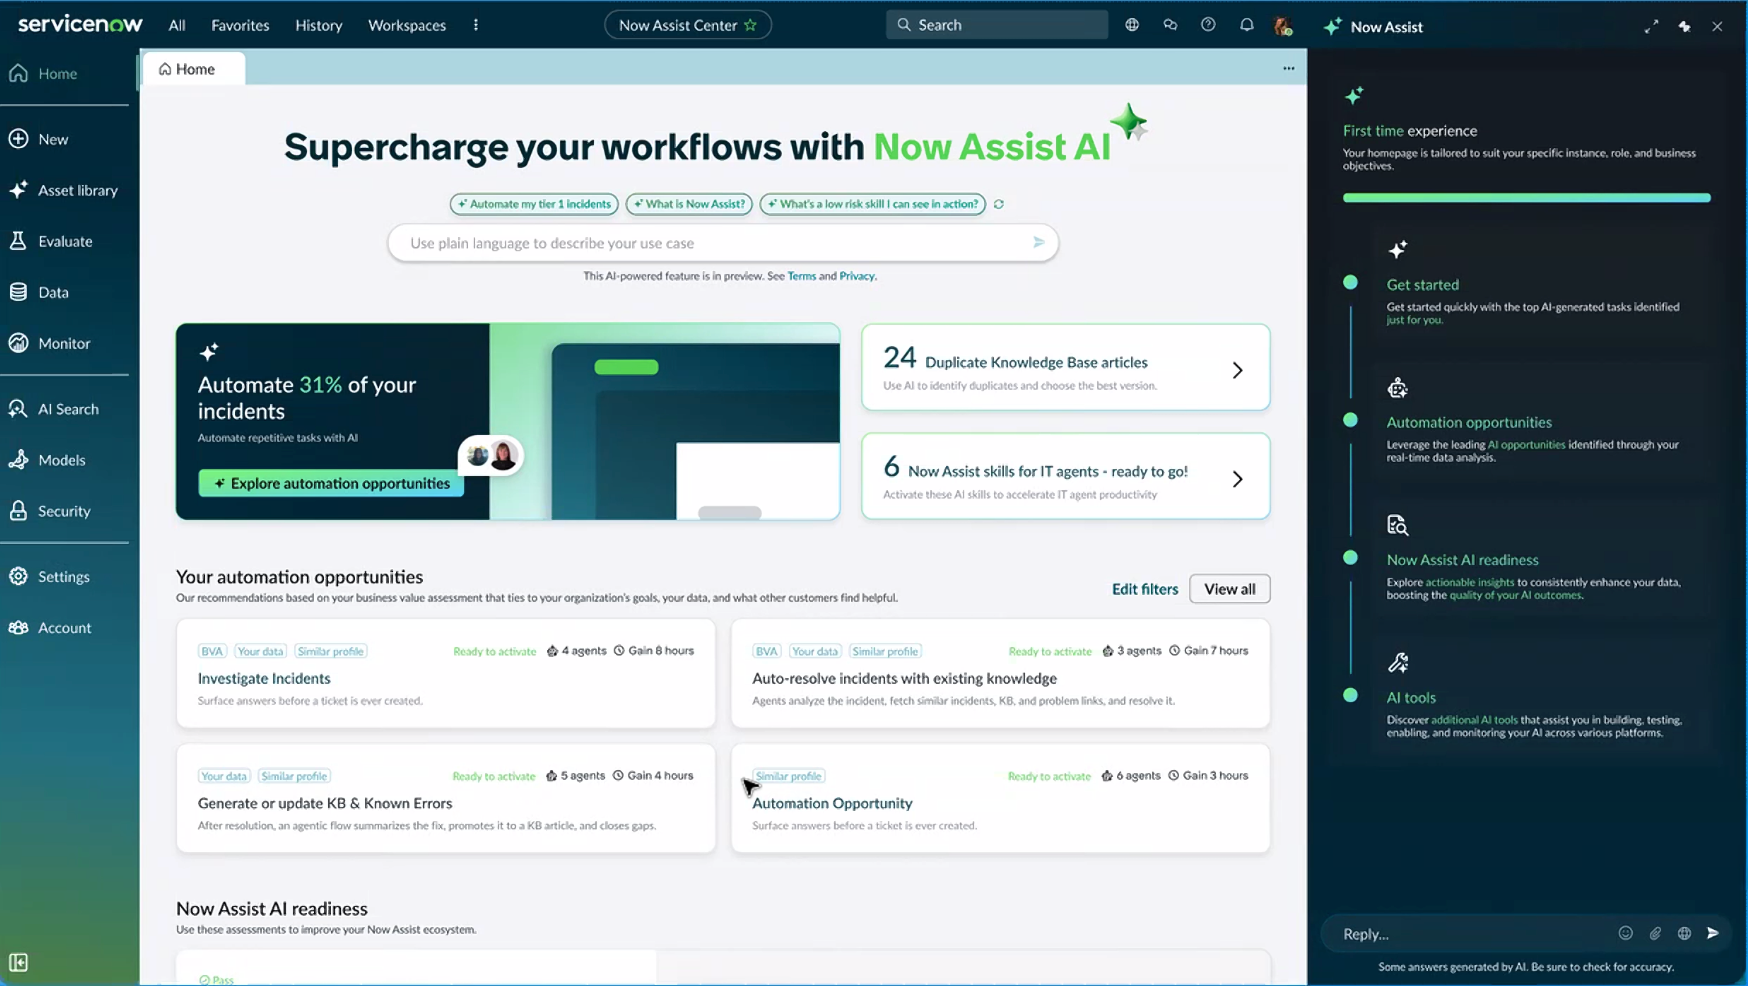Open Home in the left sidebar

point(45,74)
